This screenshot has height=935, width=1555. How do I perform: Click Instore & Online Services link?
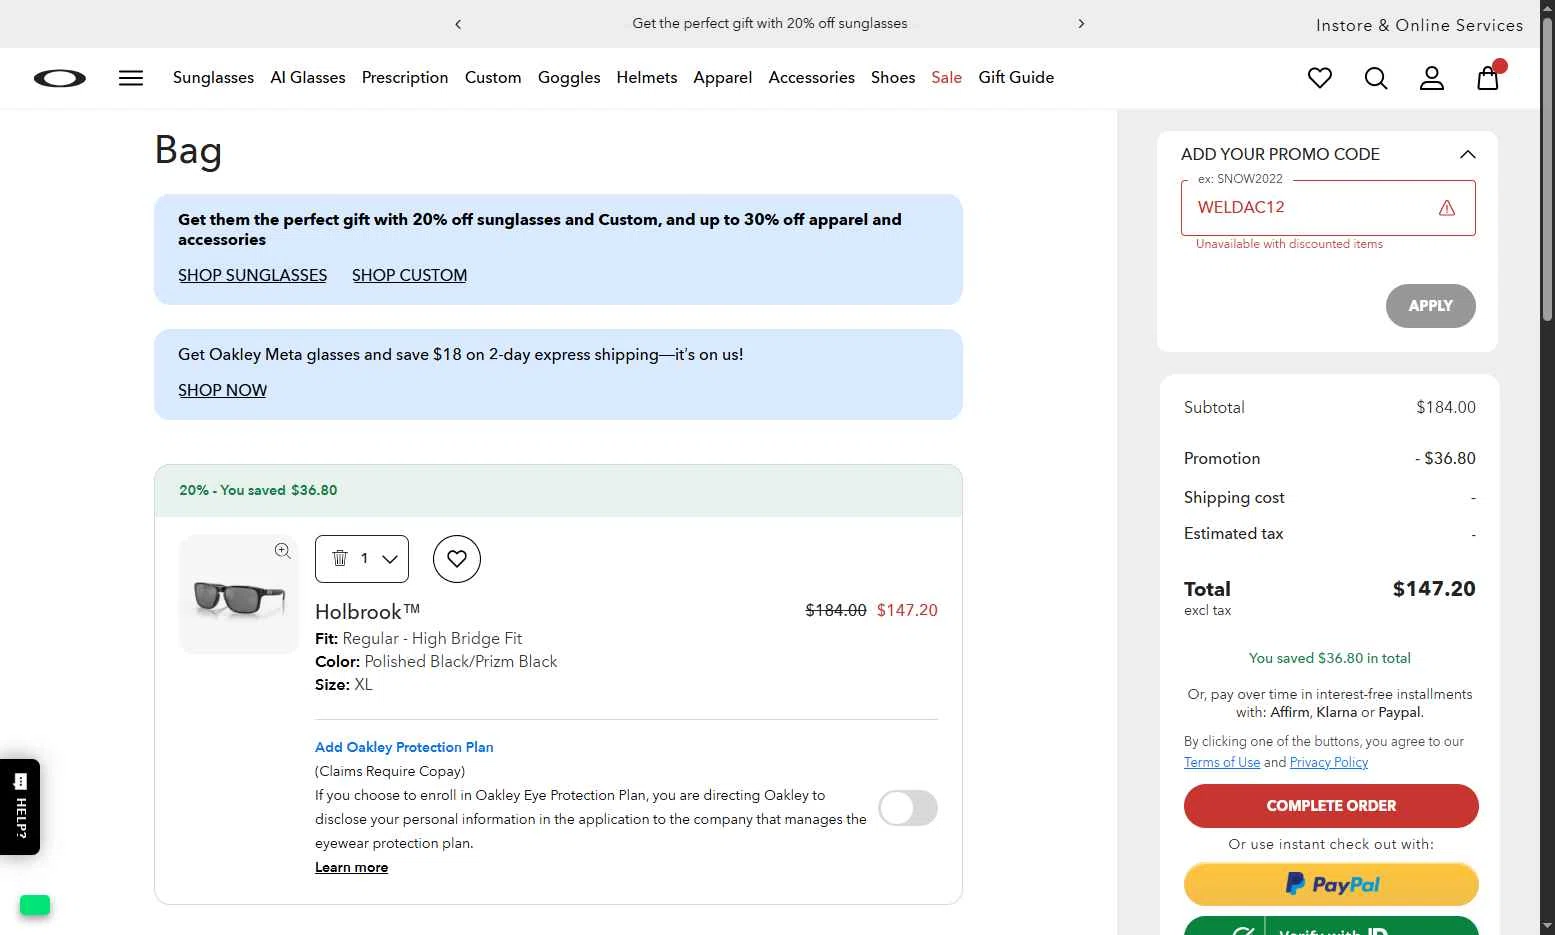click(x=1419, y=25)
